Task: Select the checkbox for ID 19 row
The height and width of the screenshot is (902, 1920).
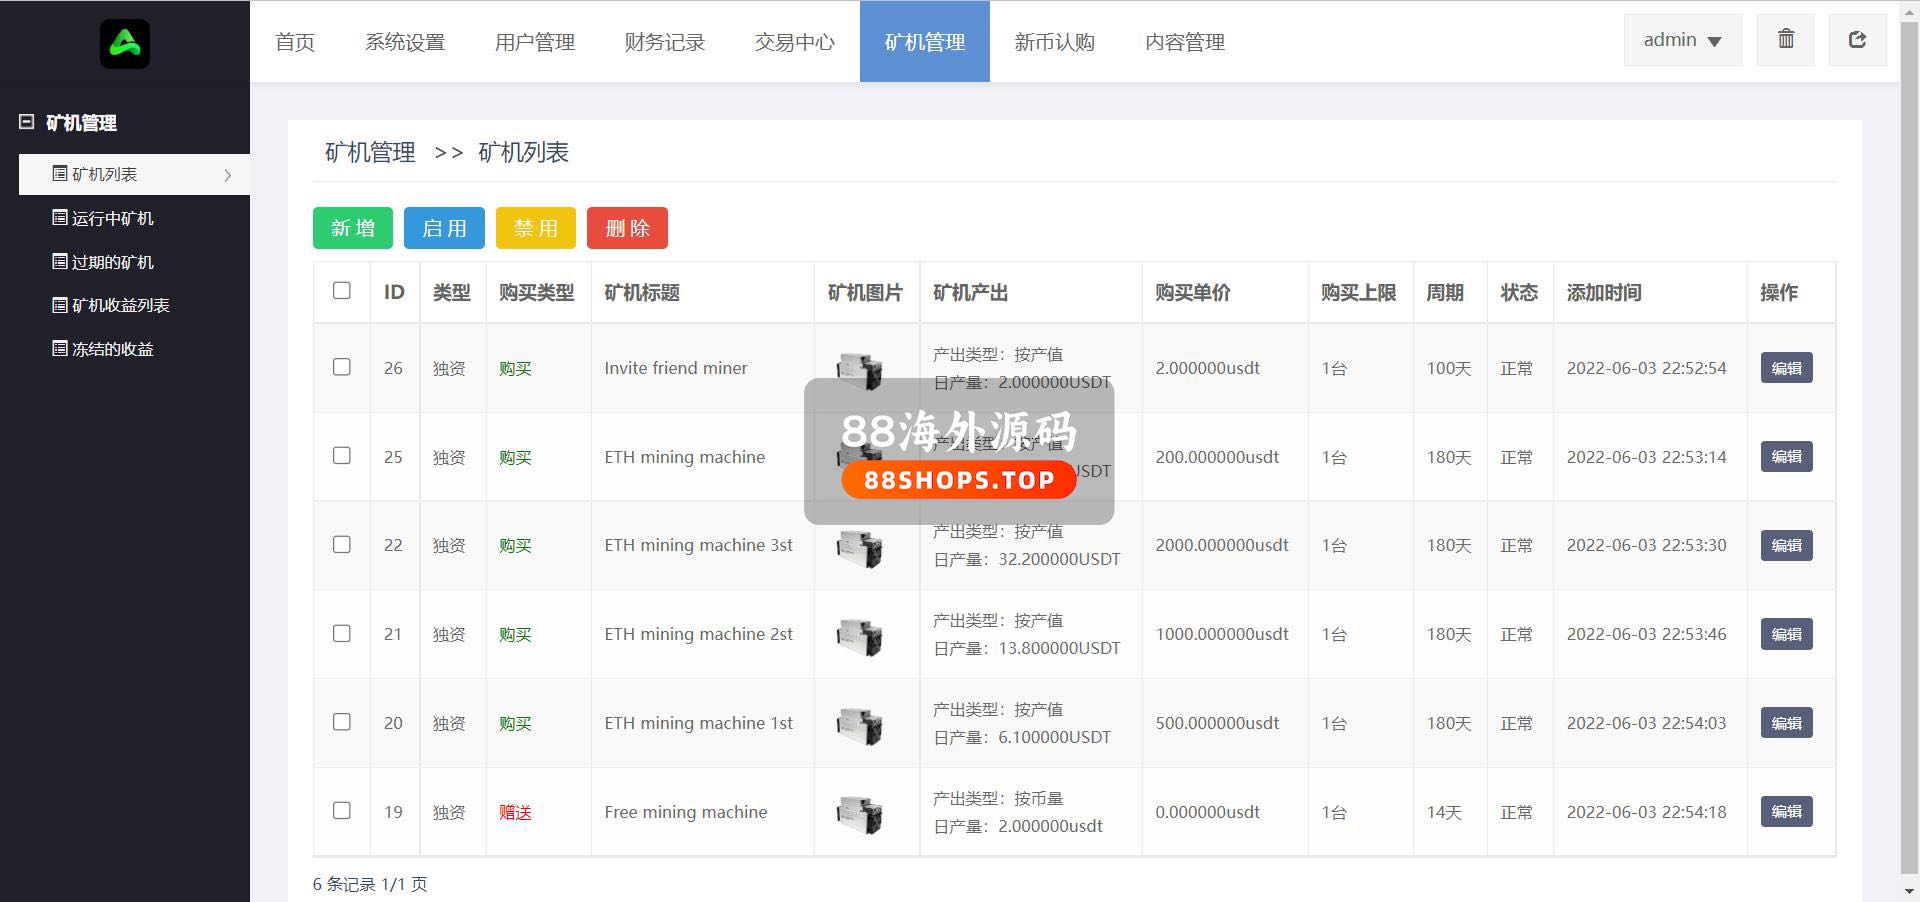Action: point(342,811)
